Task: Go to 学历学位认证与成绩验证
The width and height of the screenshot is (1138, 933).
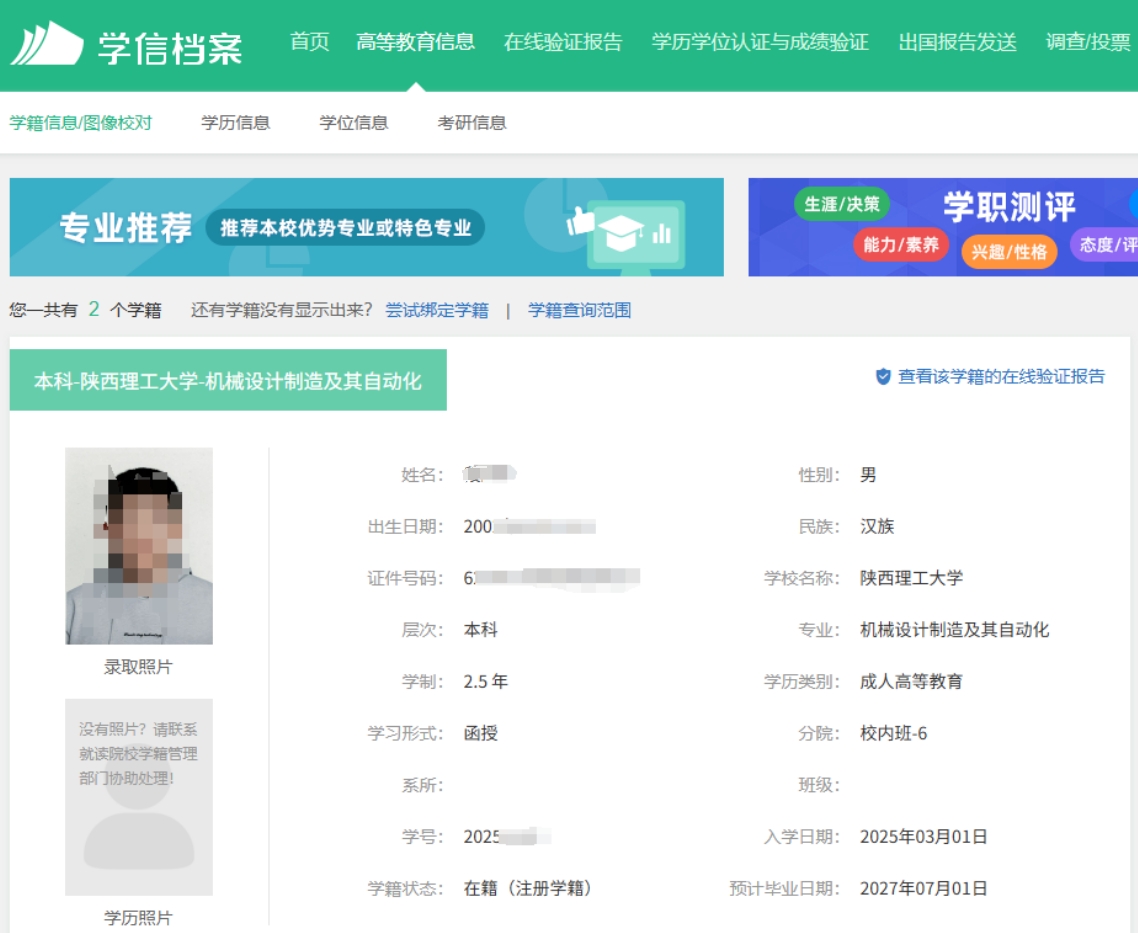Action: click(x=760, y=41)
